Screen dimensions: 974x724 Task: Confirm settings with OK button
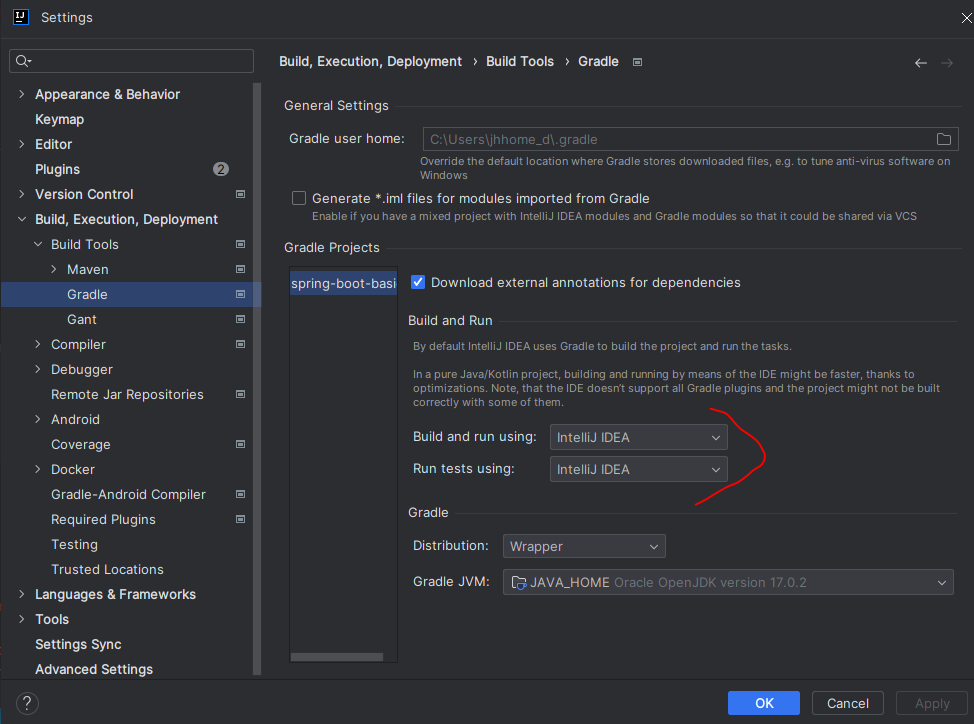click(764, 703)
